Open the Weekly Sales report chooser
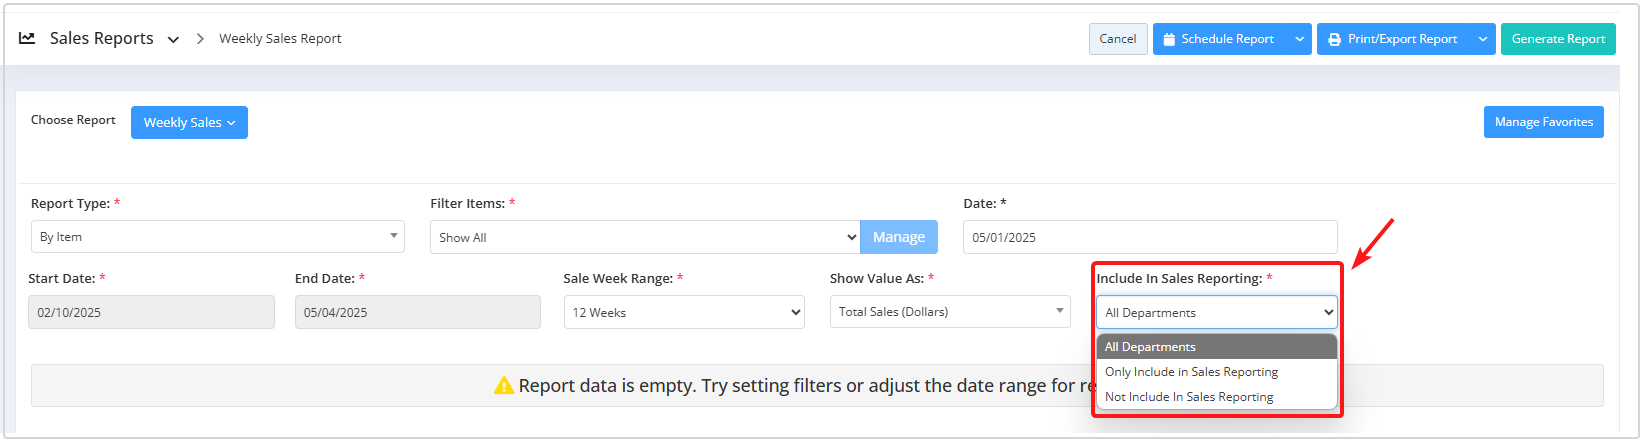This screenshot has width=1642, height=442. tap(189, 122)
